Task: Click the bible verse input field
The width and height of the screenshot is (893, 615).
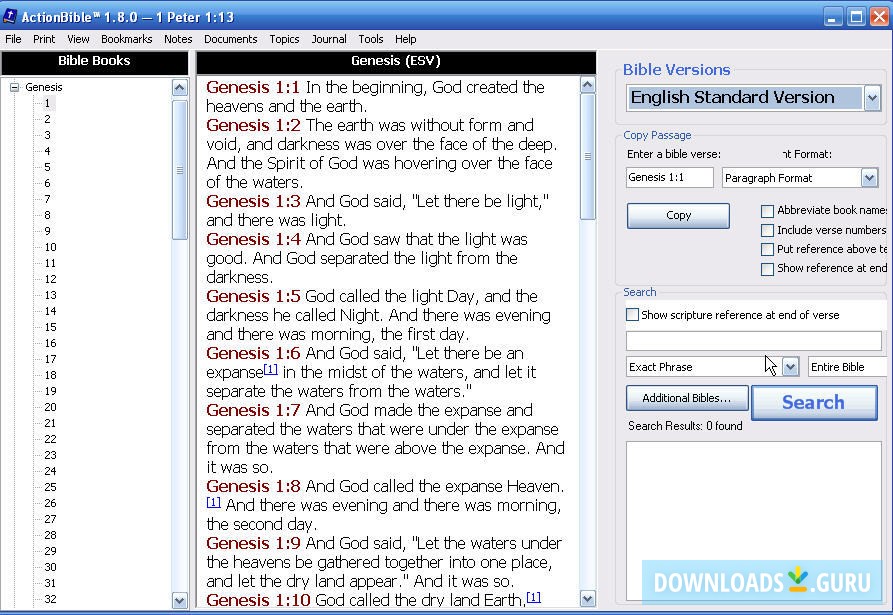Action: pos(669,177)
